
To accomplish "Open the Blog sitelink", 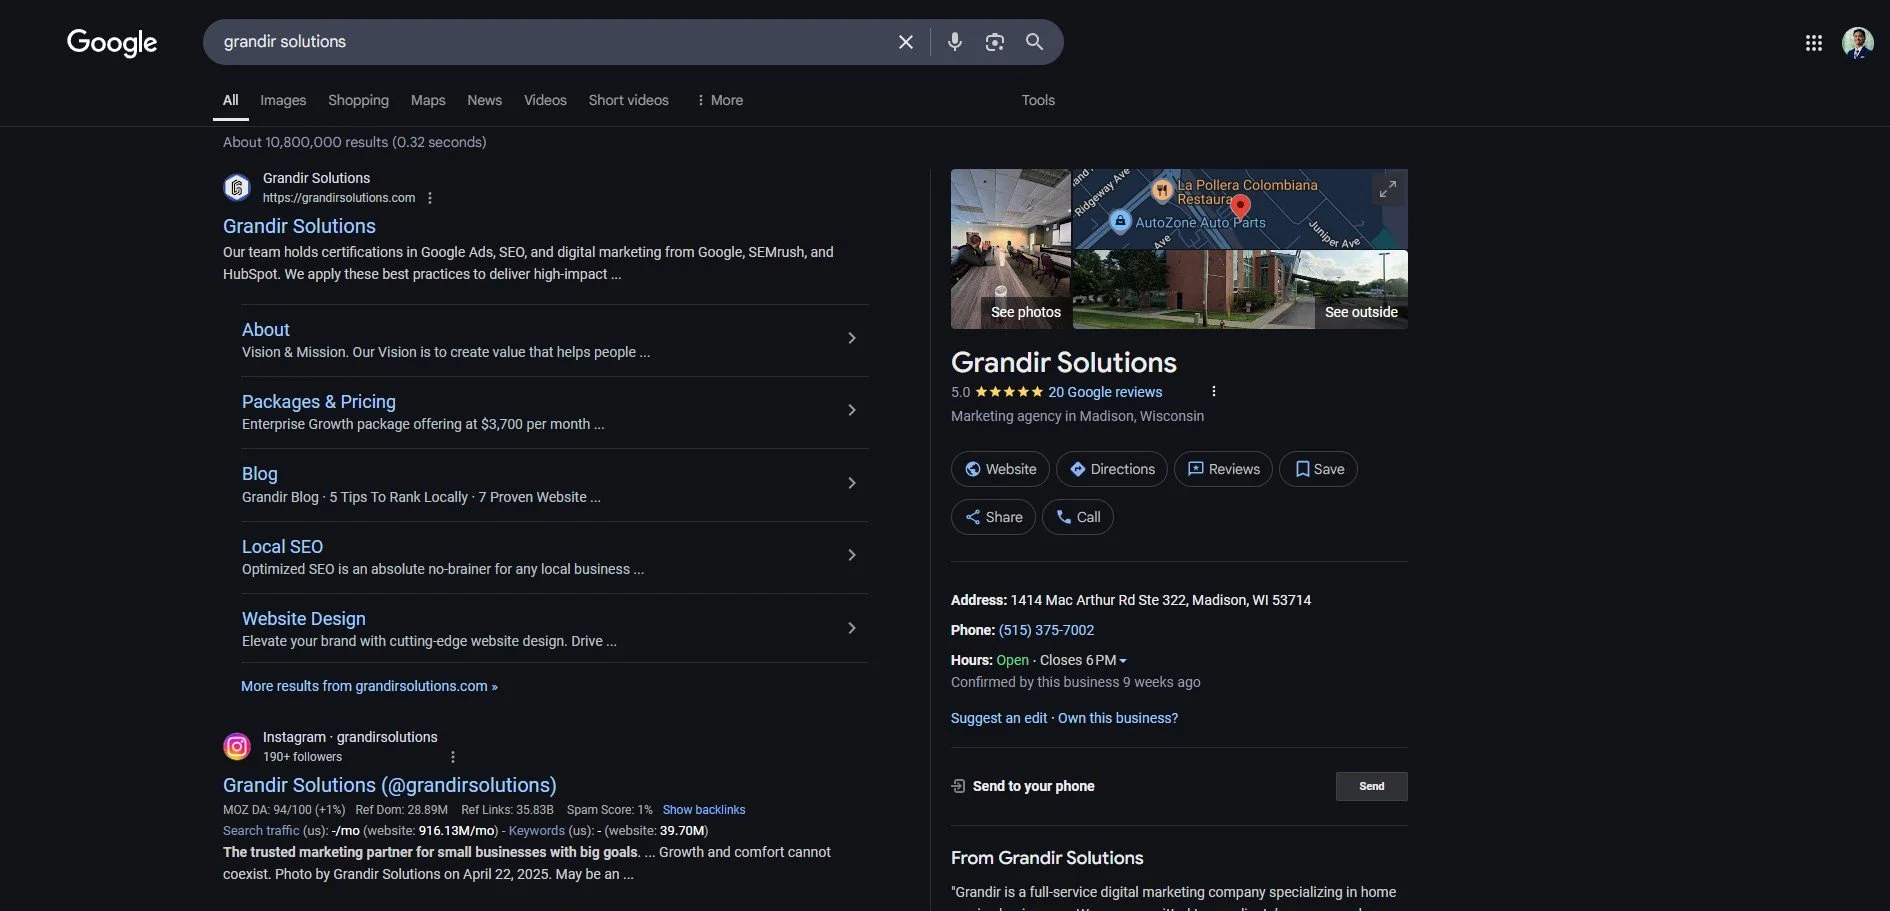I will (x=260, y=474).
